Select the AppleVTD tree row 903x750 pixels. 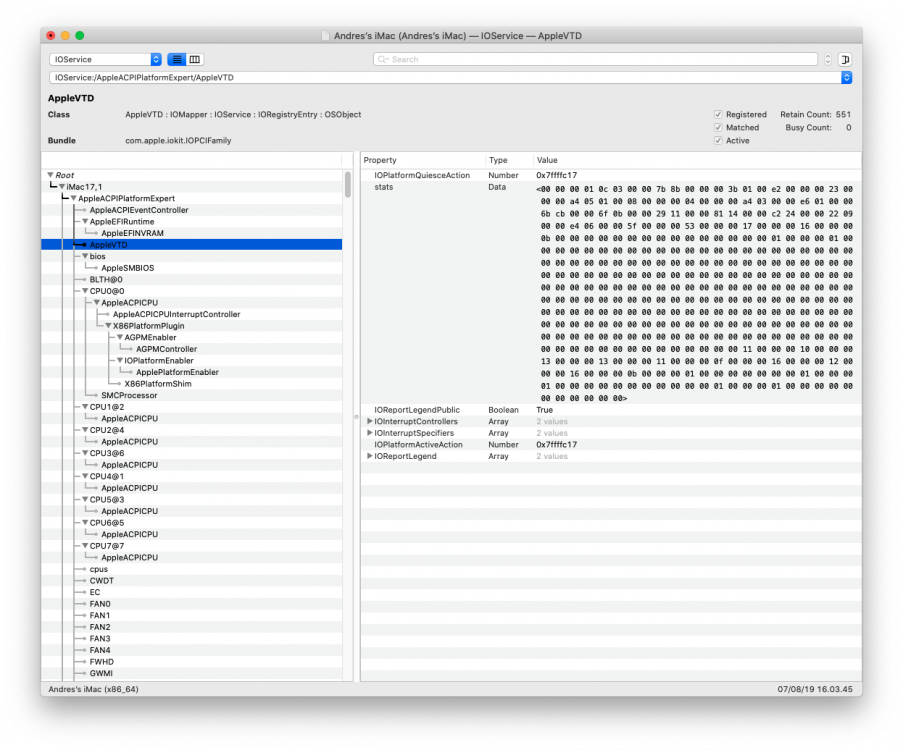coord(192,245)
